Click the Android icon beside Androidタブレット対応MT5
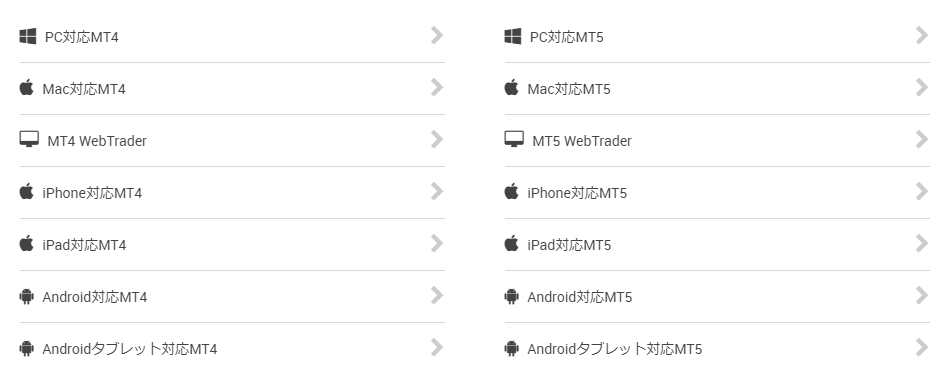 (x=511, y=348)
